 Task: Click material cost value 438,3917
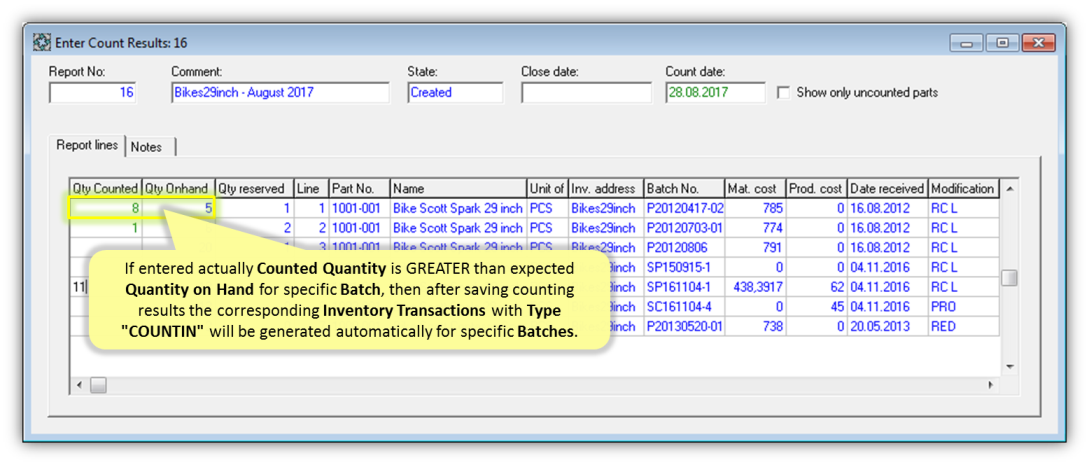pyautogui.click(x=755, y=287)
